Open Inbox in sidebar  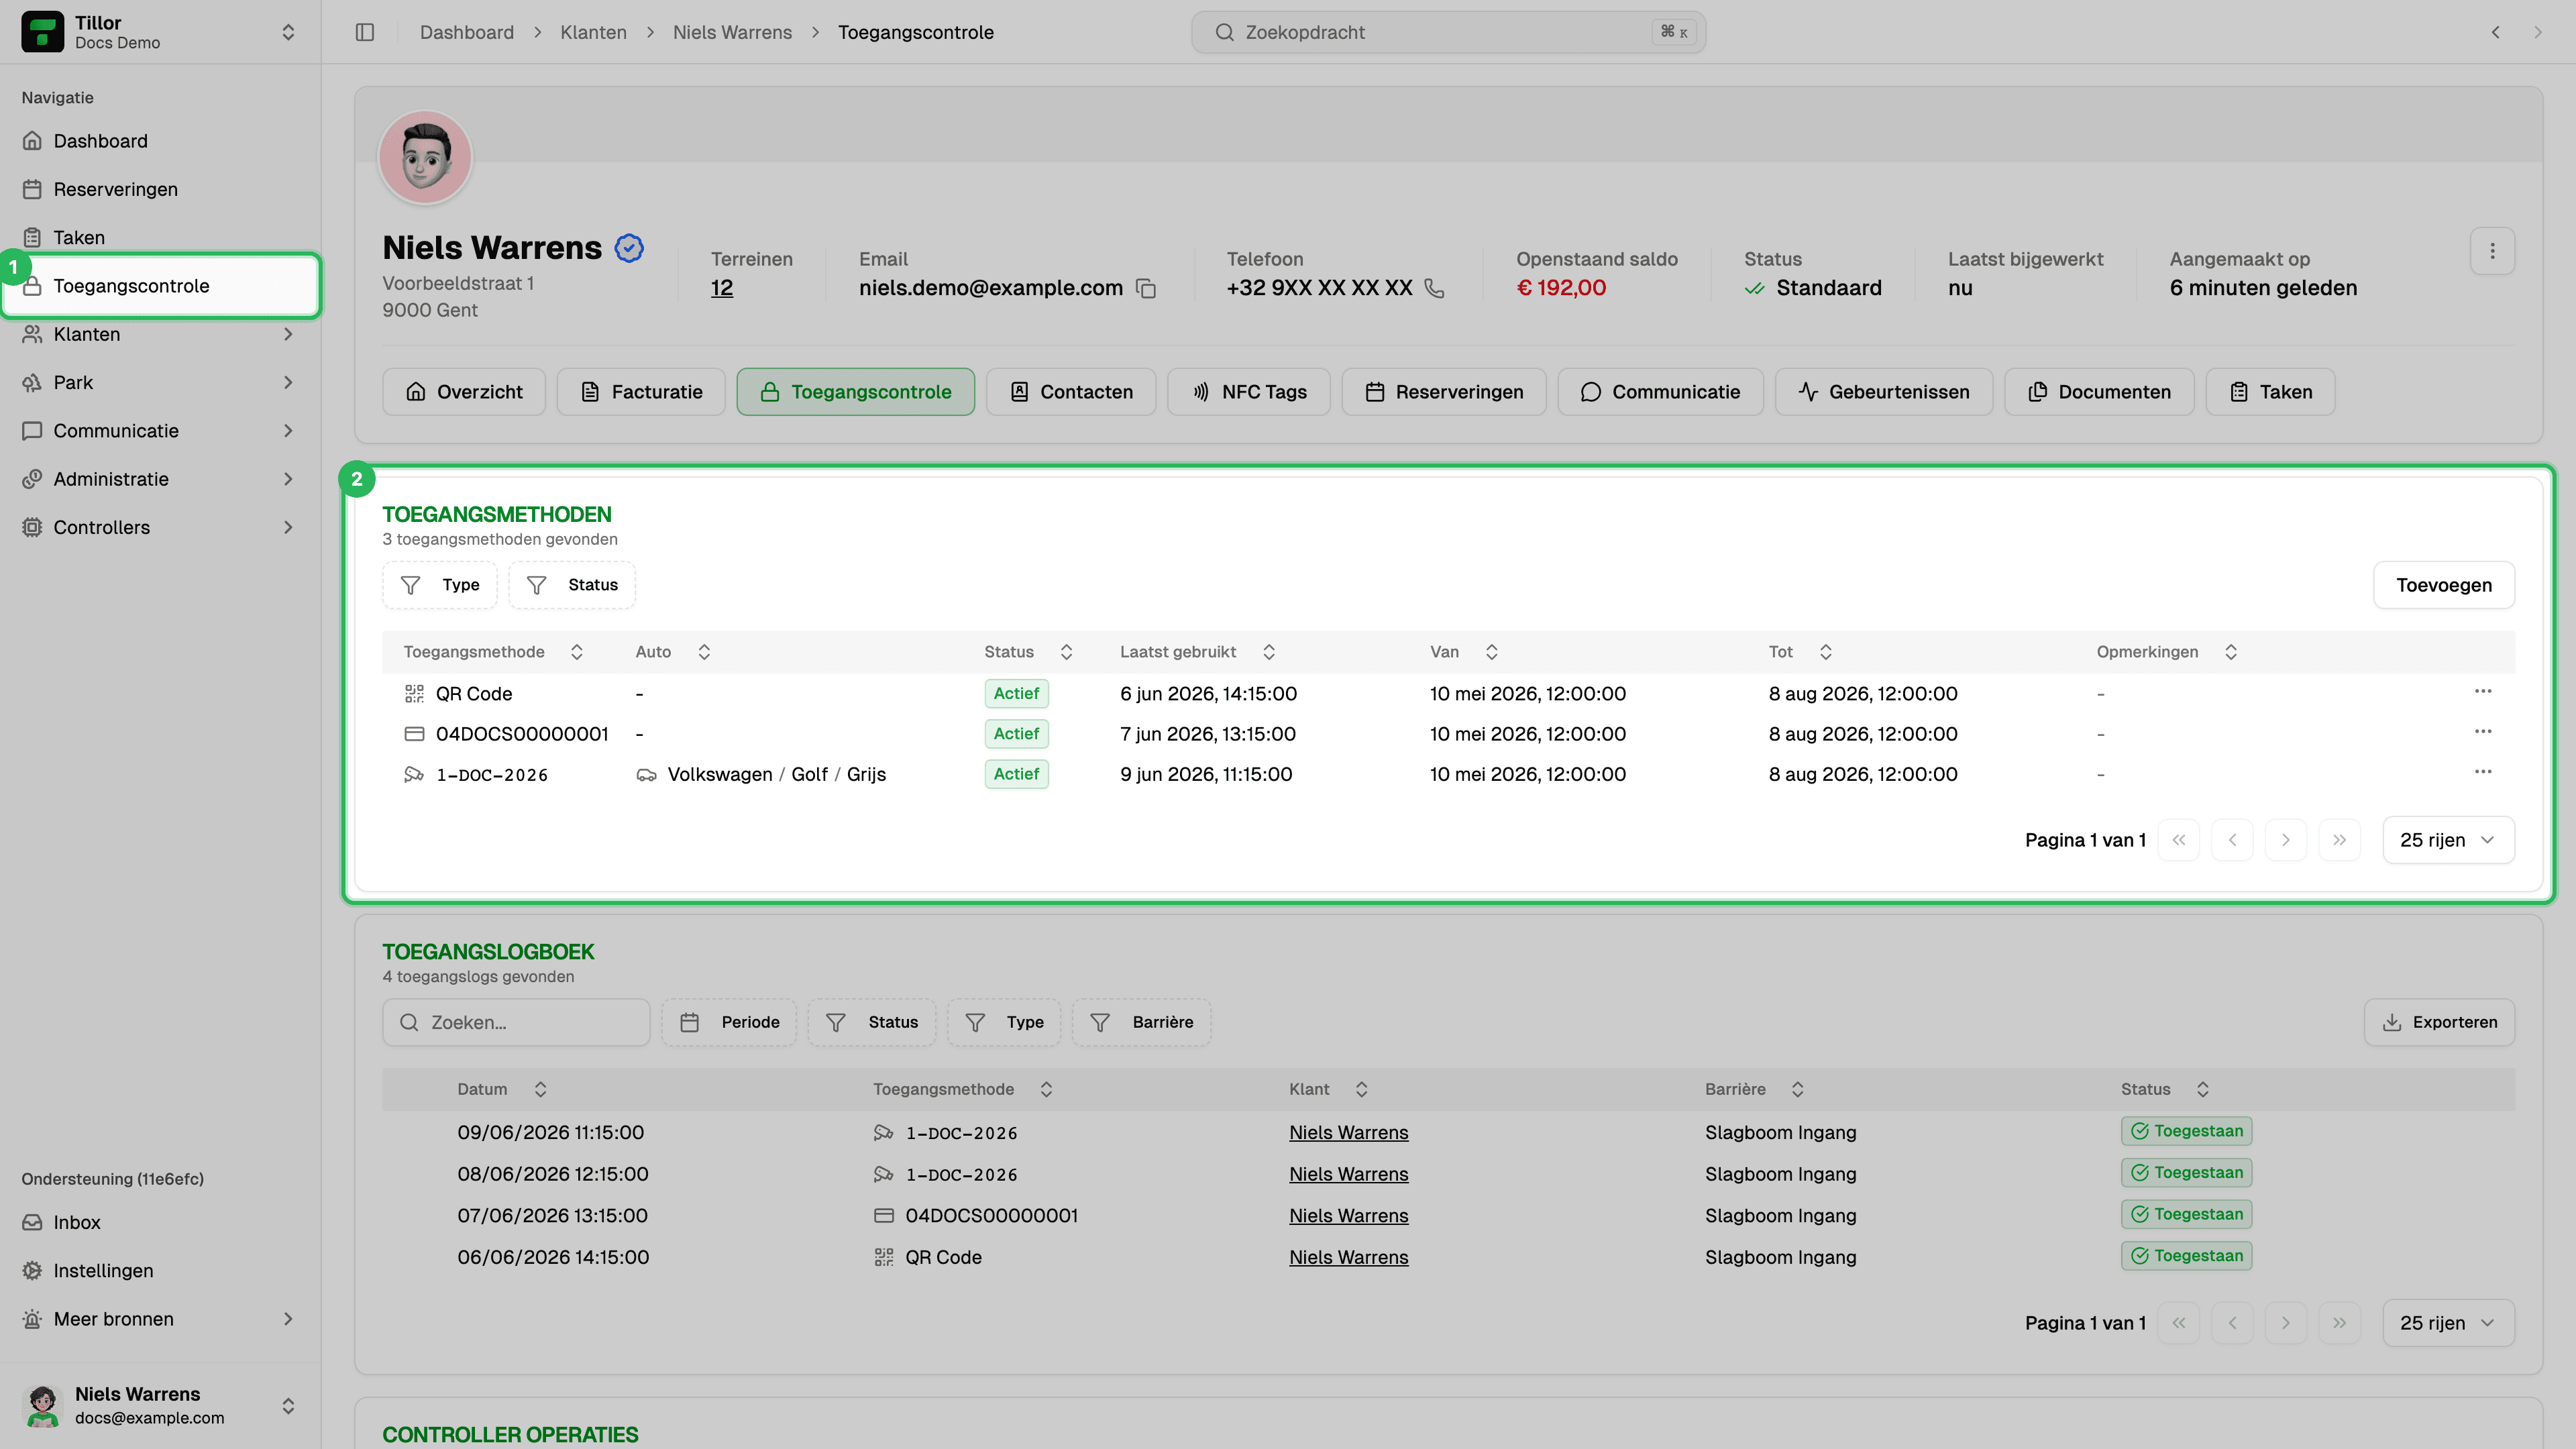160,1222
